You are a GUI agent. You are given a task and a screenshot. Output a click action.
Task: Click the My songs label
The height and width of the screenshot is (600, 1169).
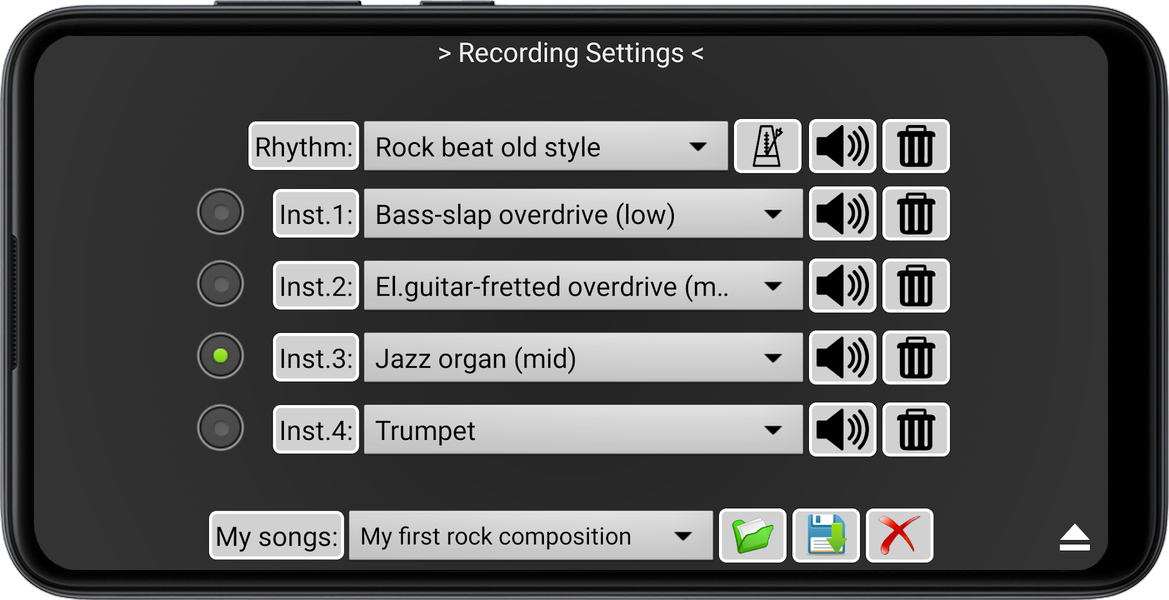[276, 536]
